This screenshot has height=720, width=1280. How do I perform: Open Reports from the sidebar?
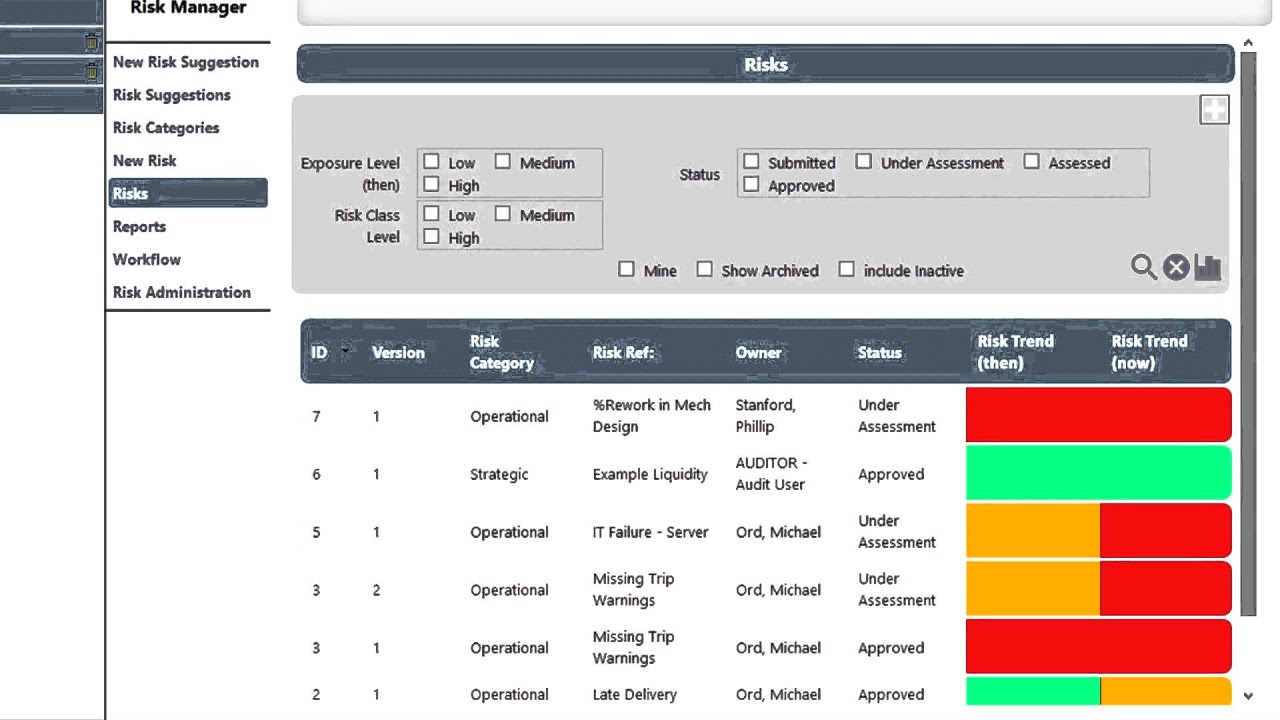click(139, 227)
